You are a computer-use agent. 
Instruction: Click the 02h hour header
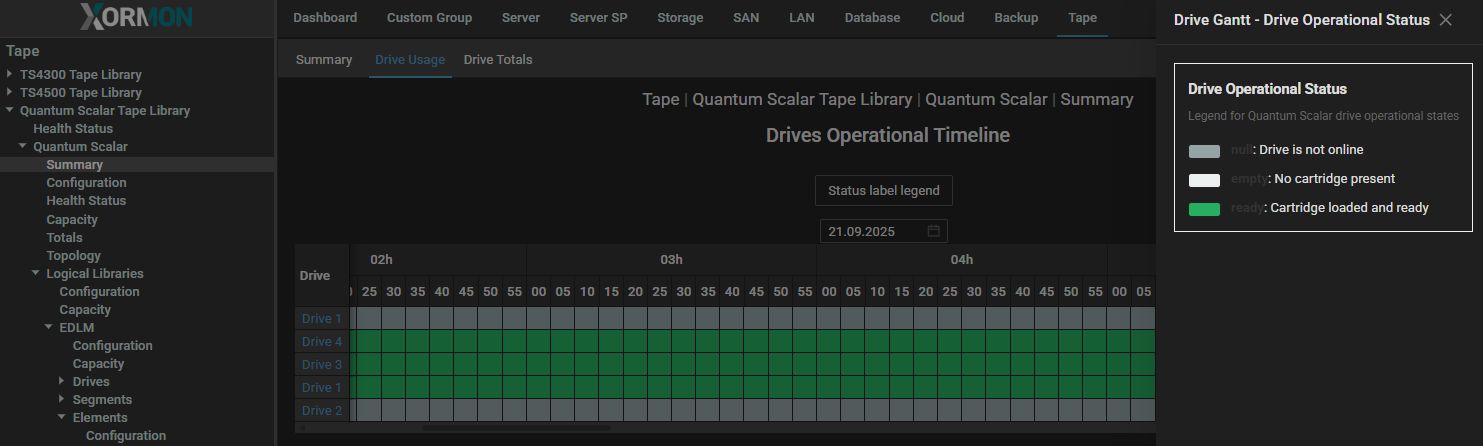(381, 259)
